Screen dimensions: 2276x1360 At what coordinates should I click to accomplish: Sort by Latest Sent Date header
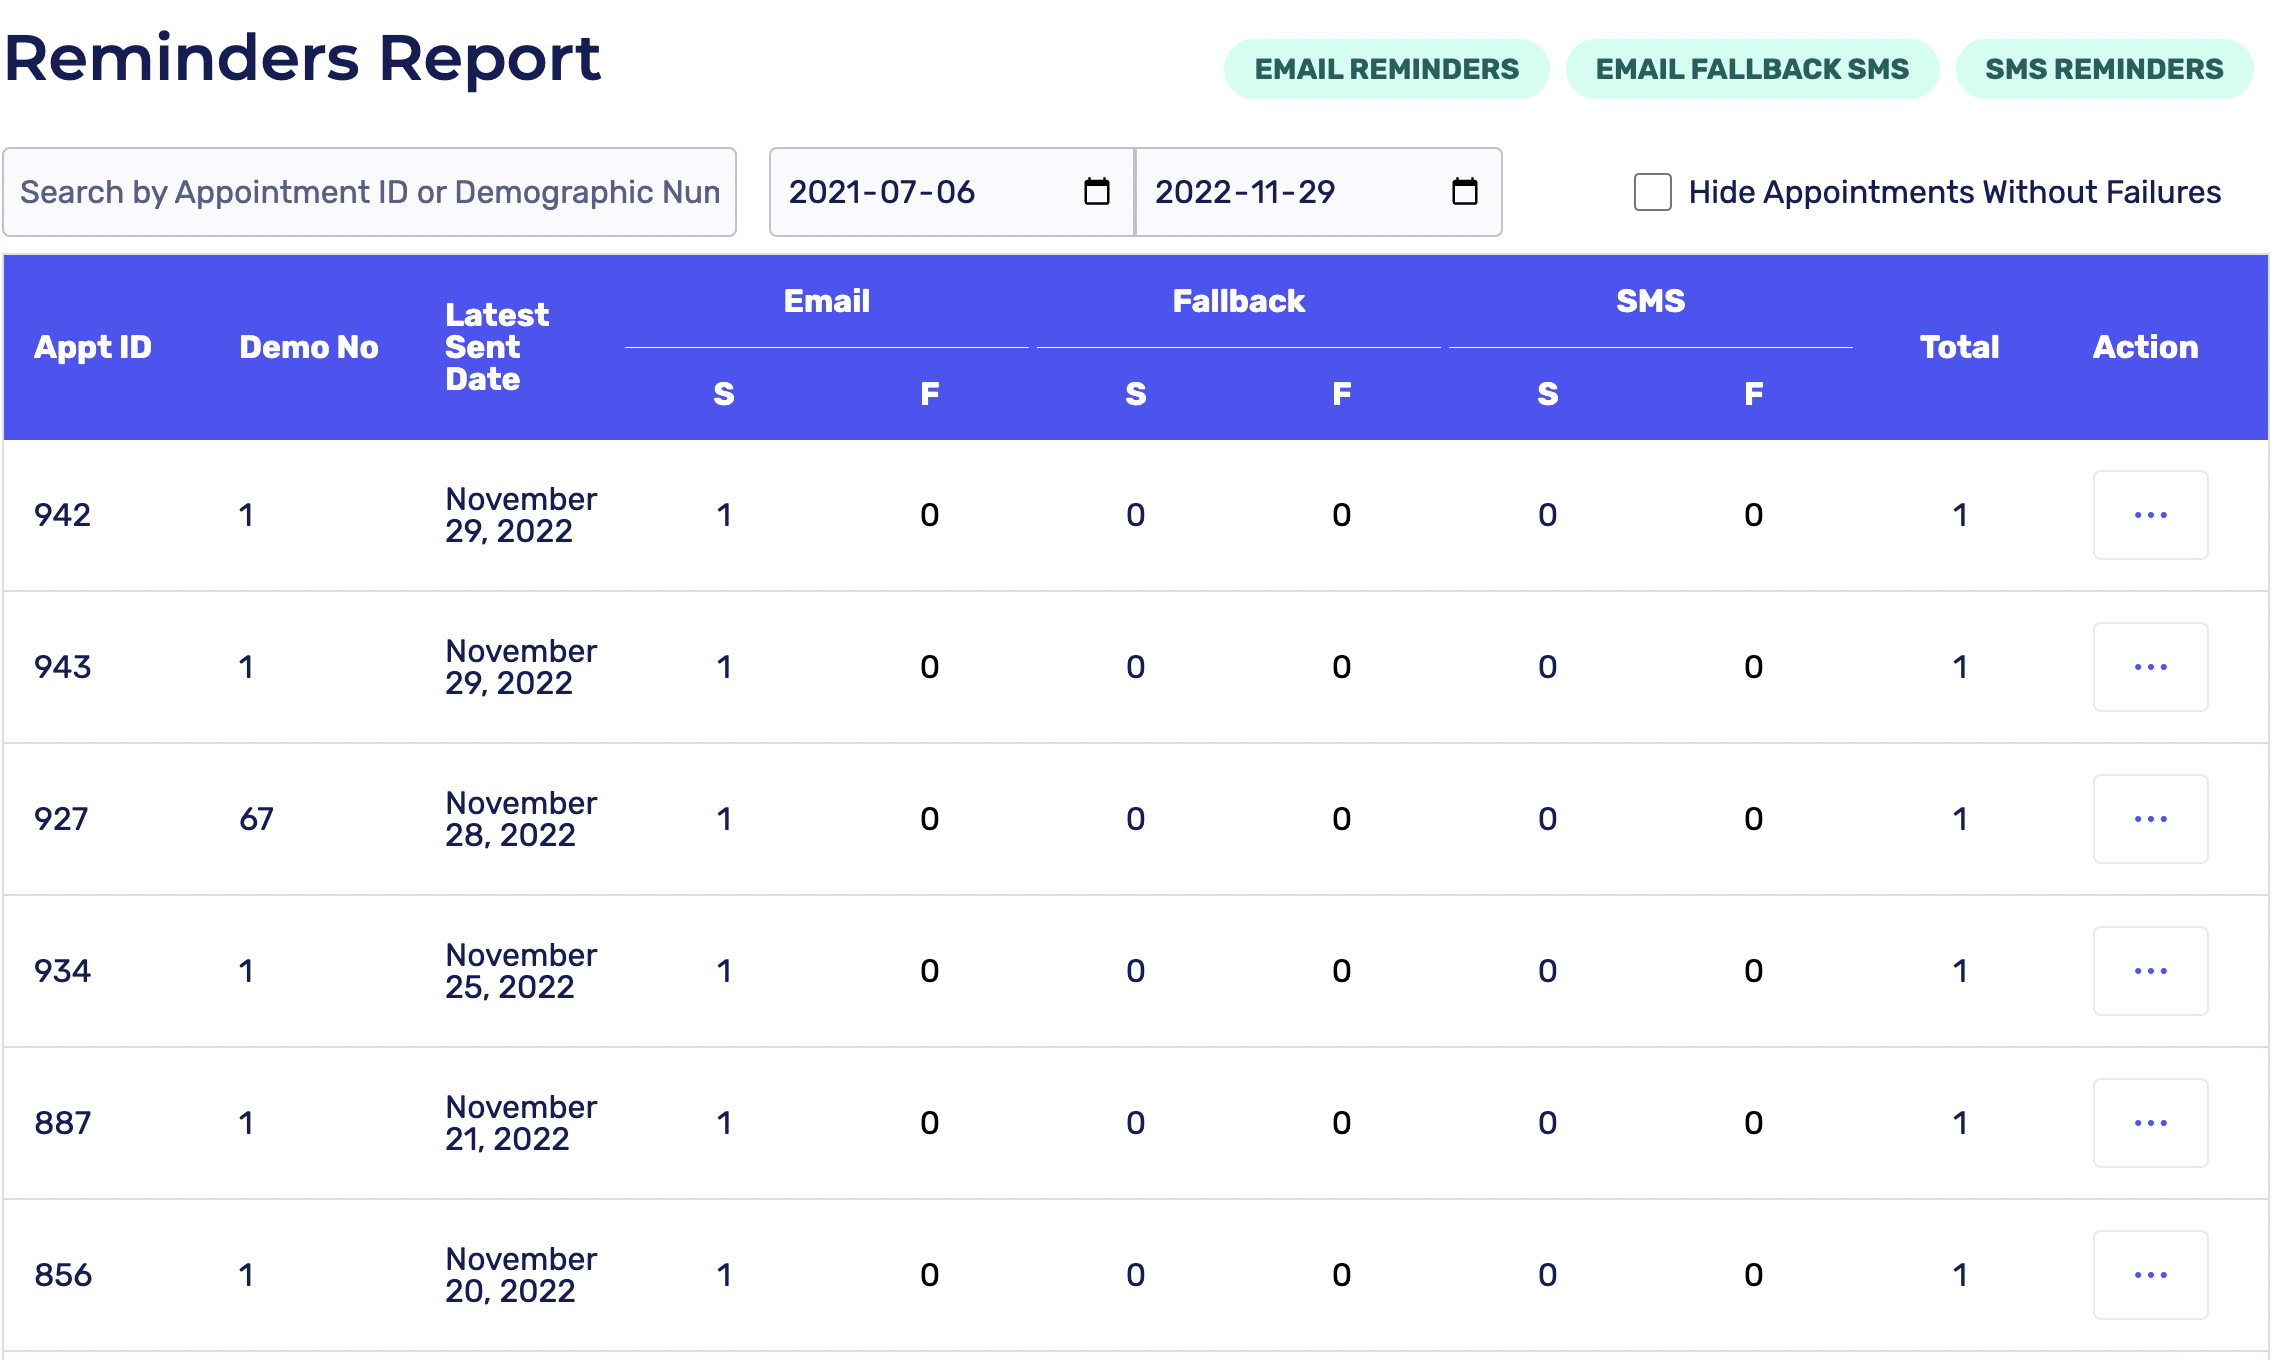pyautogui.click(x=496, y=347)
